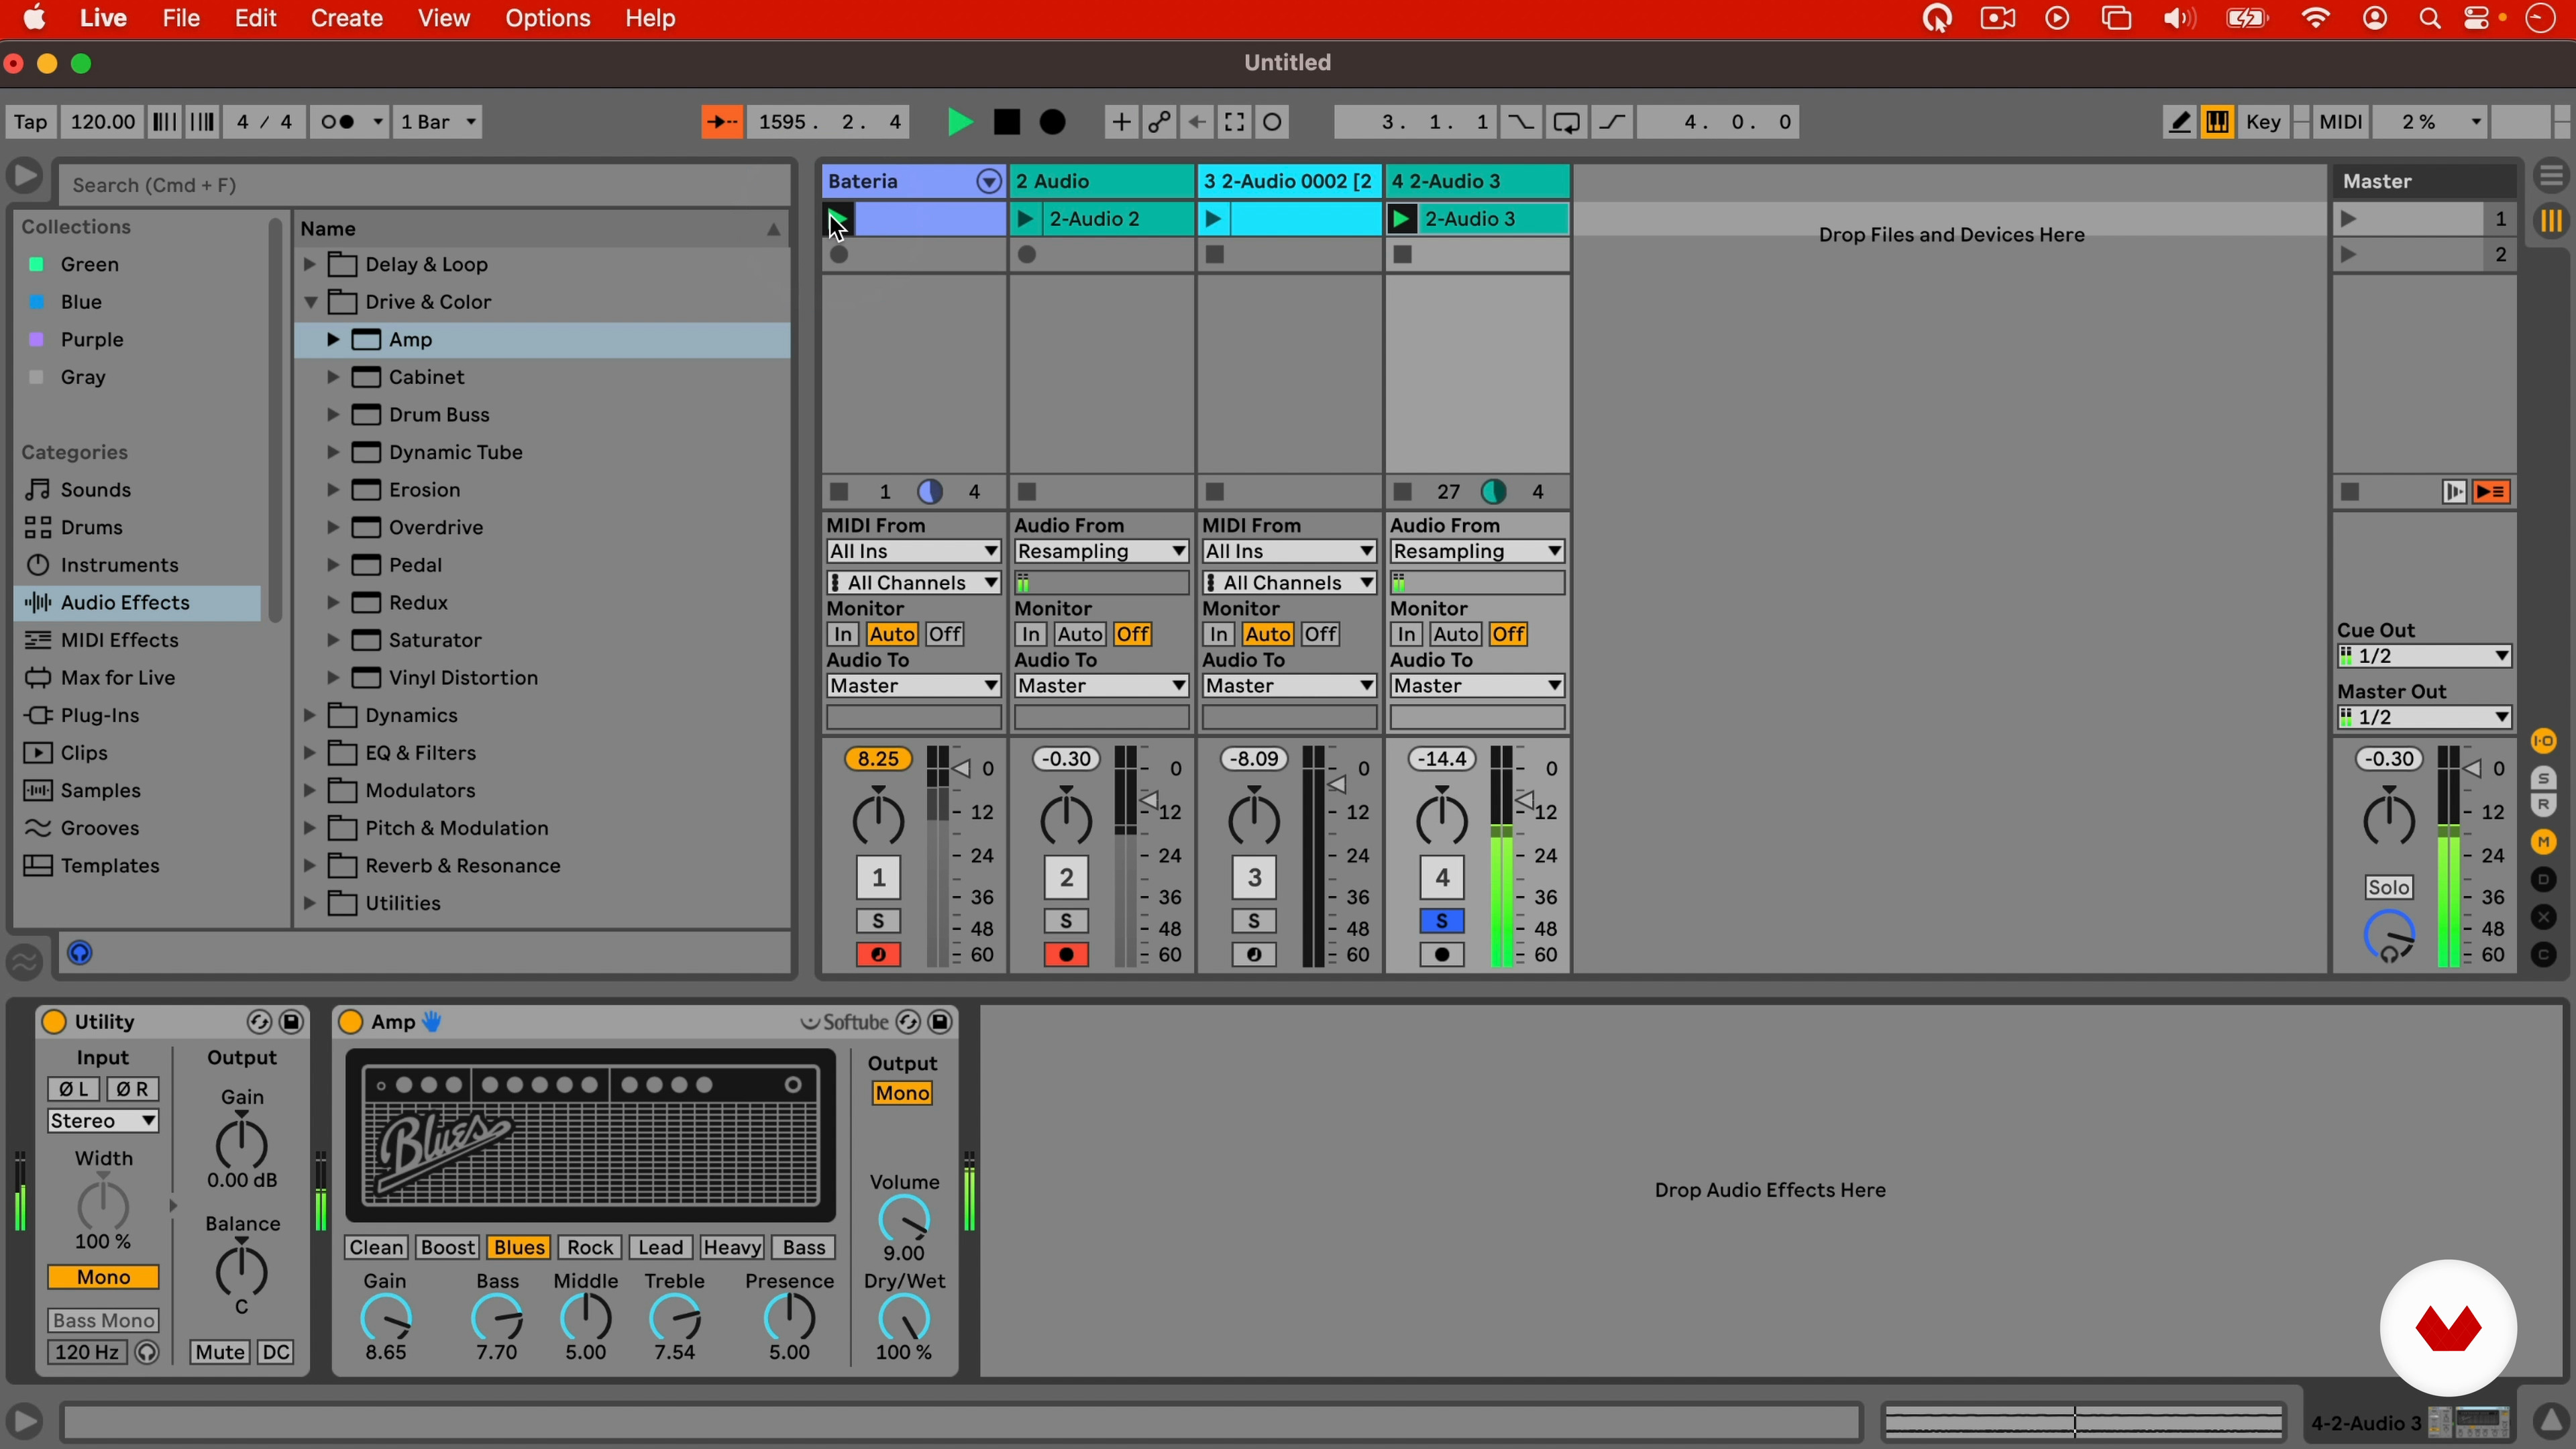Select MIDI Effects category

coord(119,641)
